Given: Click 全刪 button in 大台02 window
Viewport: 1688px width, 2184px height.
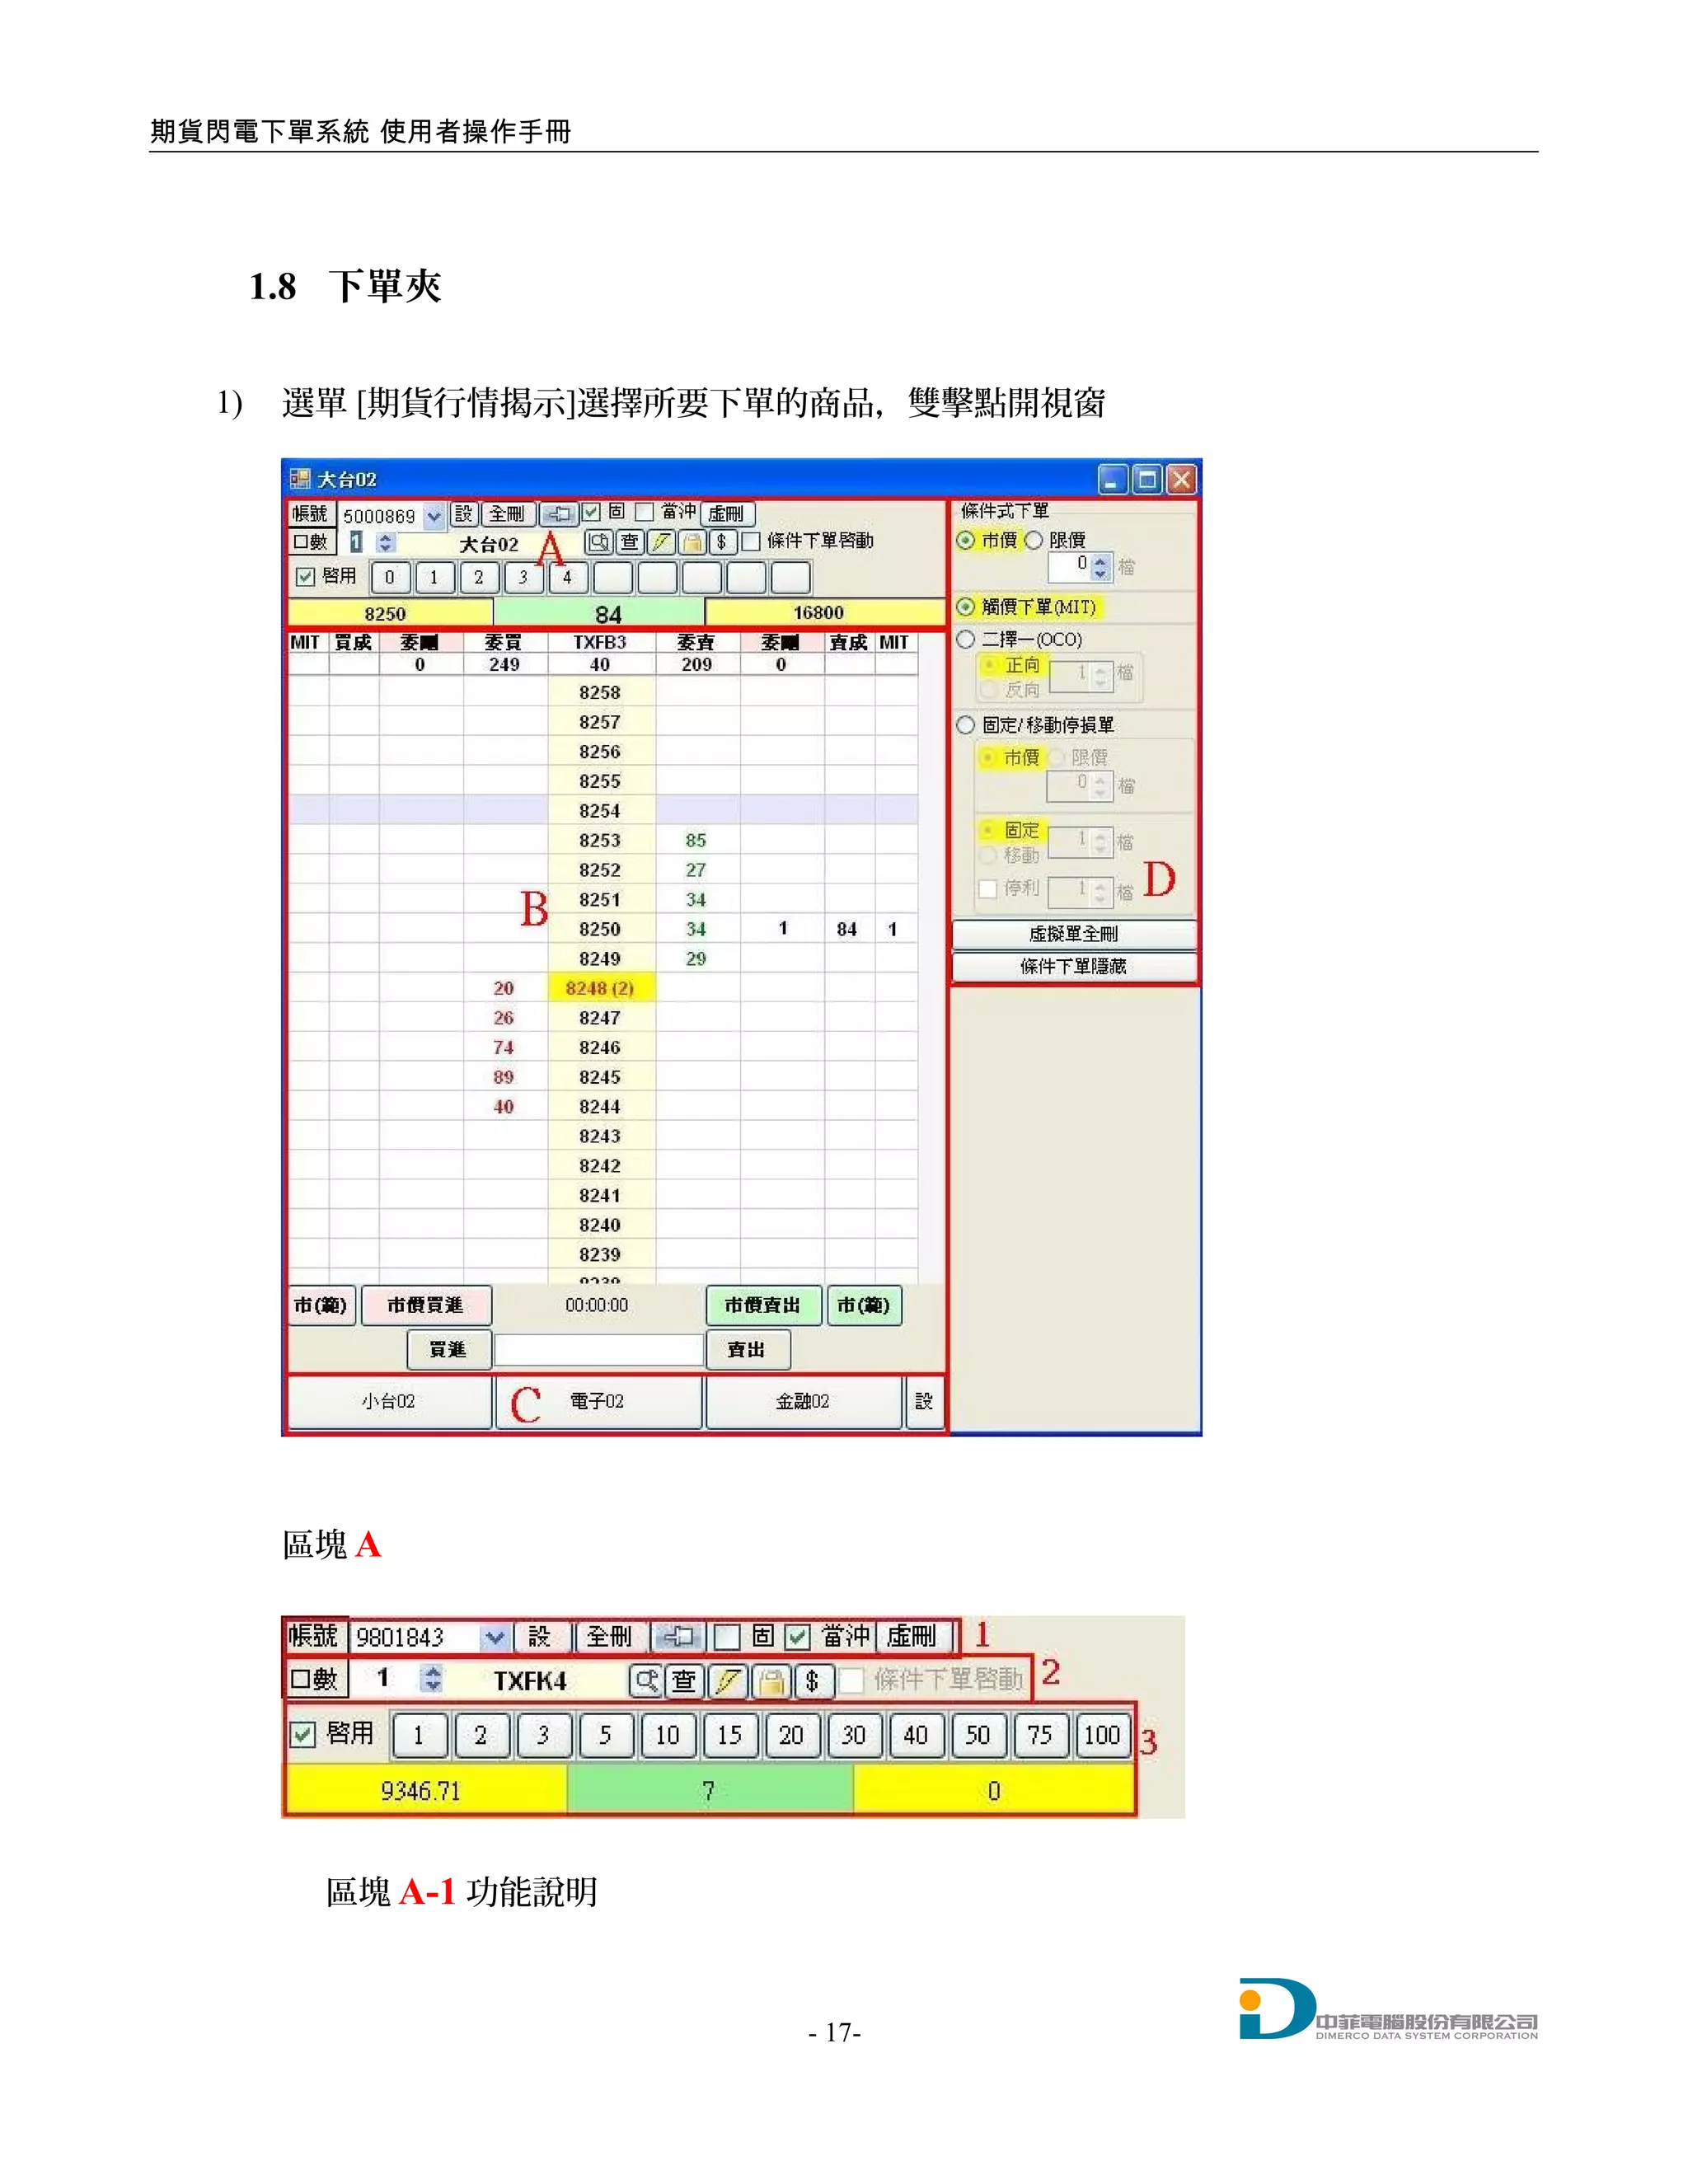Looking at the screenshot, I should 508,514.
